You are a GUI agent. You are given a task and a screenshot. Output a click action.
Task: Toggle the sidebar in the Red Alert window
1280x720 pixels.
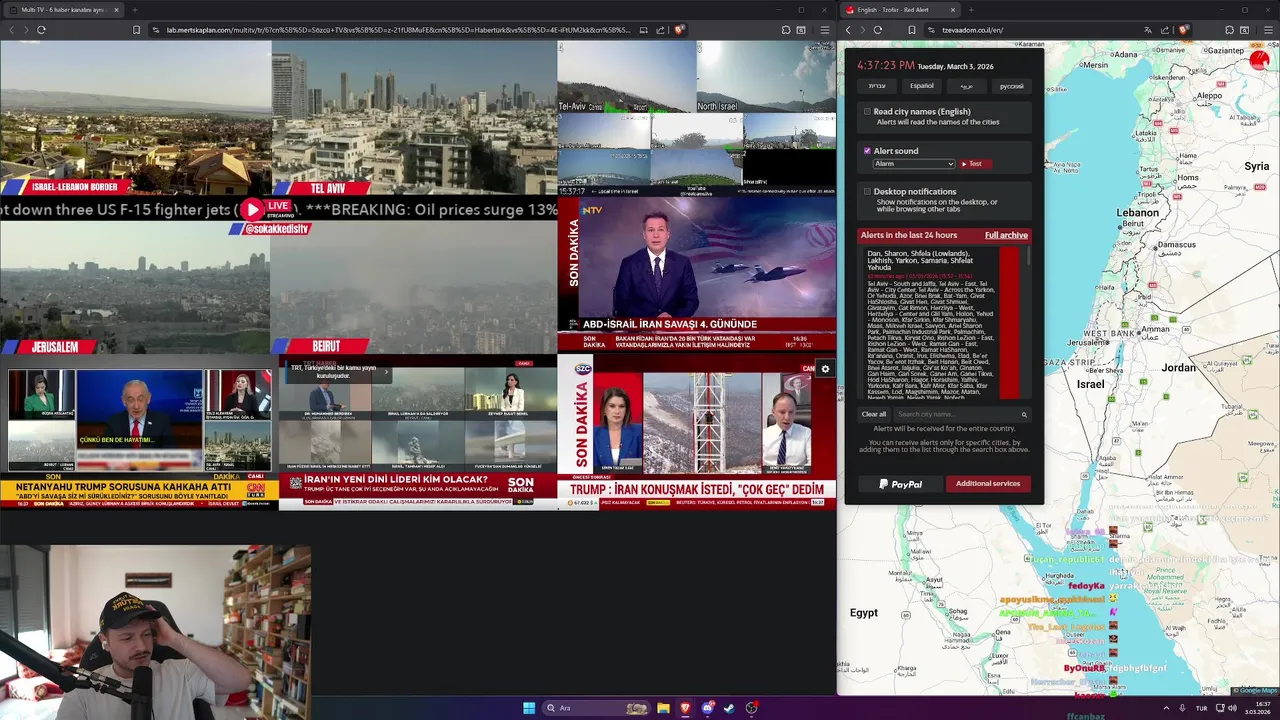pos(1245,30)
